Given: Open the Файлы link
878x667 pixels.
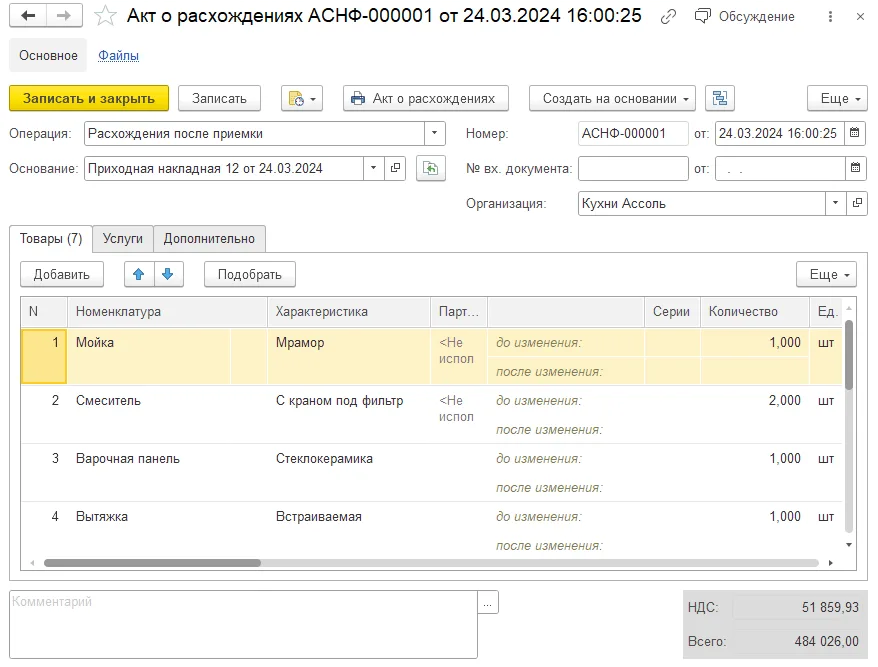Looking at the screenshot, I should click(119, 55).
